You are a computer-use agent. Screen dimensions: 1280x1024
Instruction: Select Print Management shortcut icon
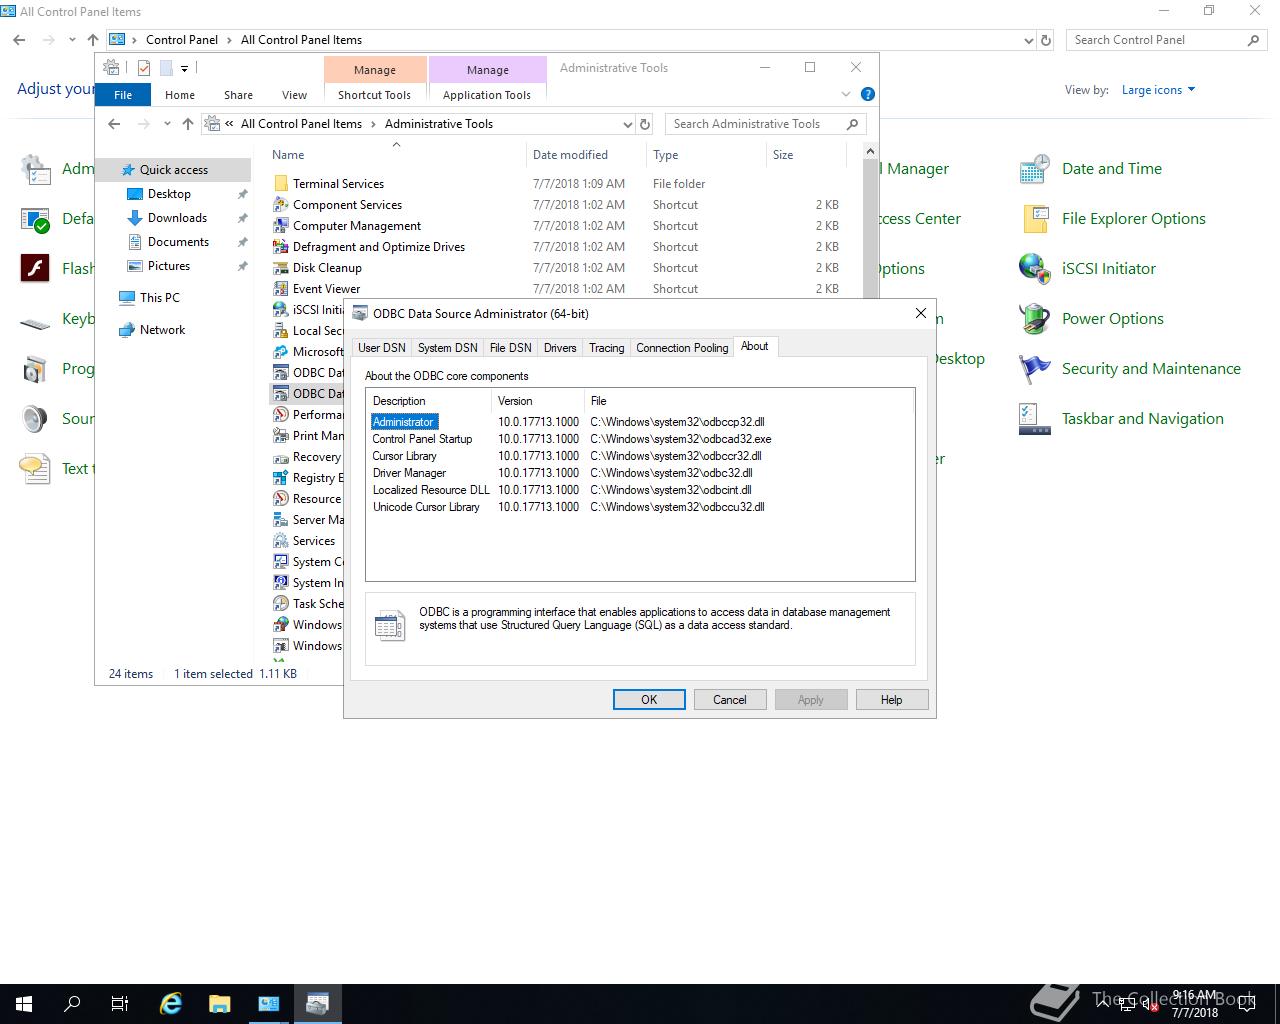click(281, 436)
